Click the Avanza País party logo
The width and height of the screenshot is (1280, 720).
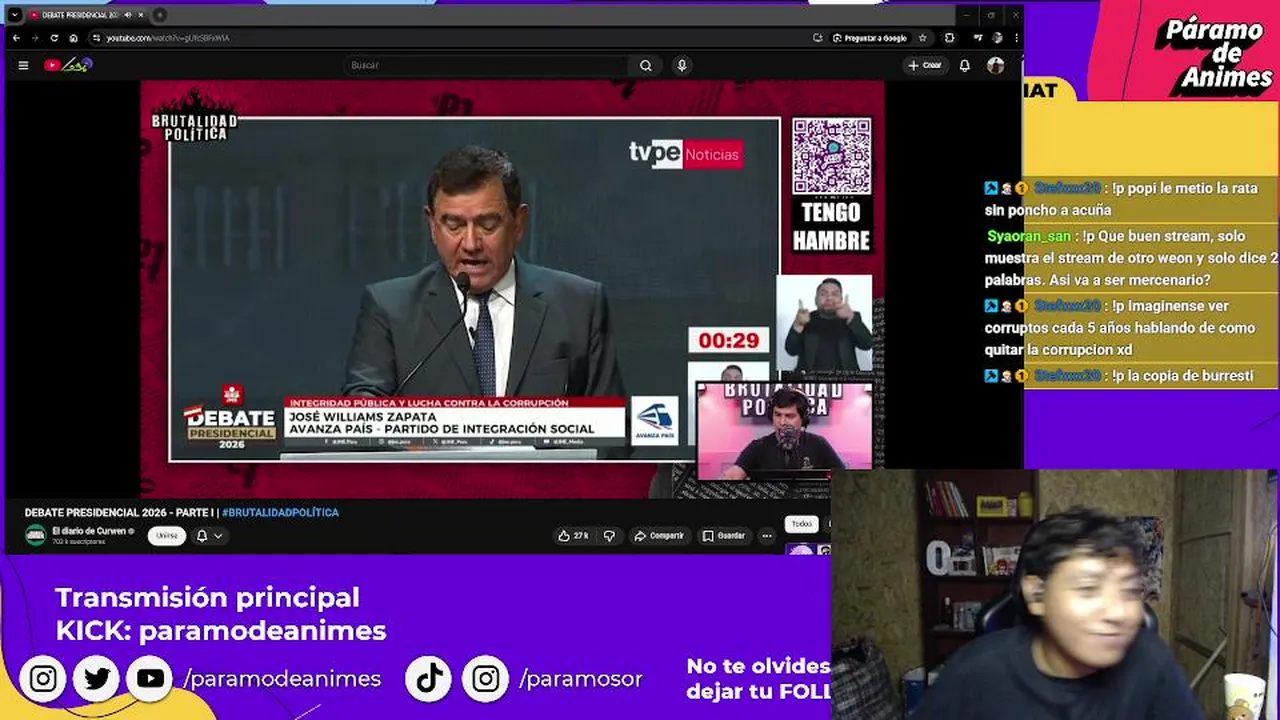655,420
